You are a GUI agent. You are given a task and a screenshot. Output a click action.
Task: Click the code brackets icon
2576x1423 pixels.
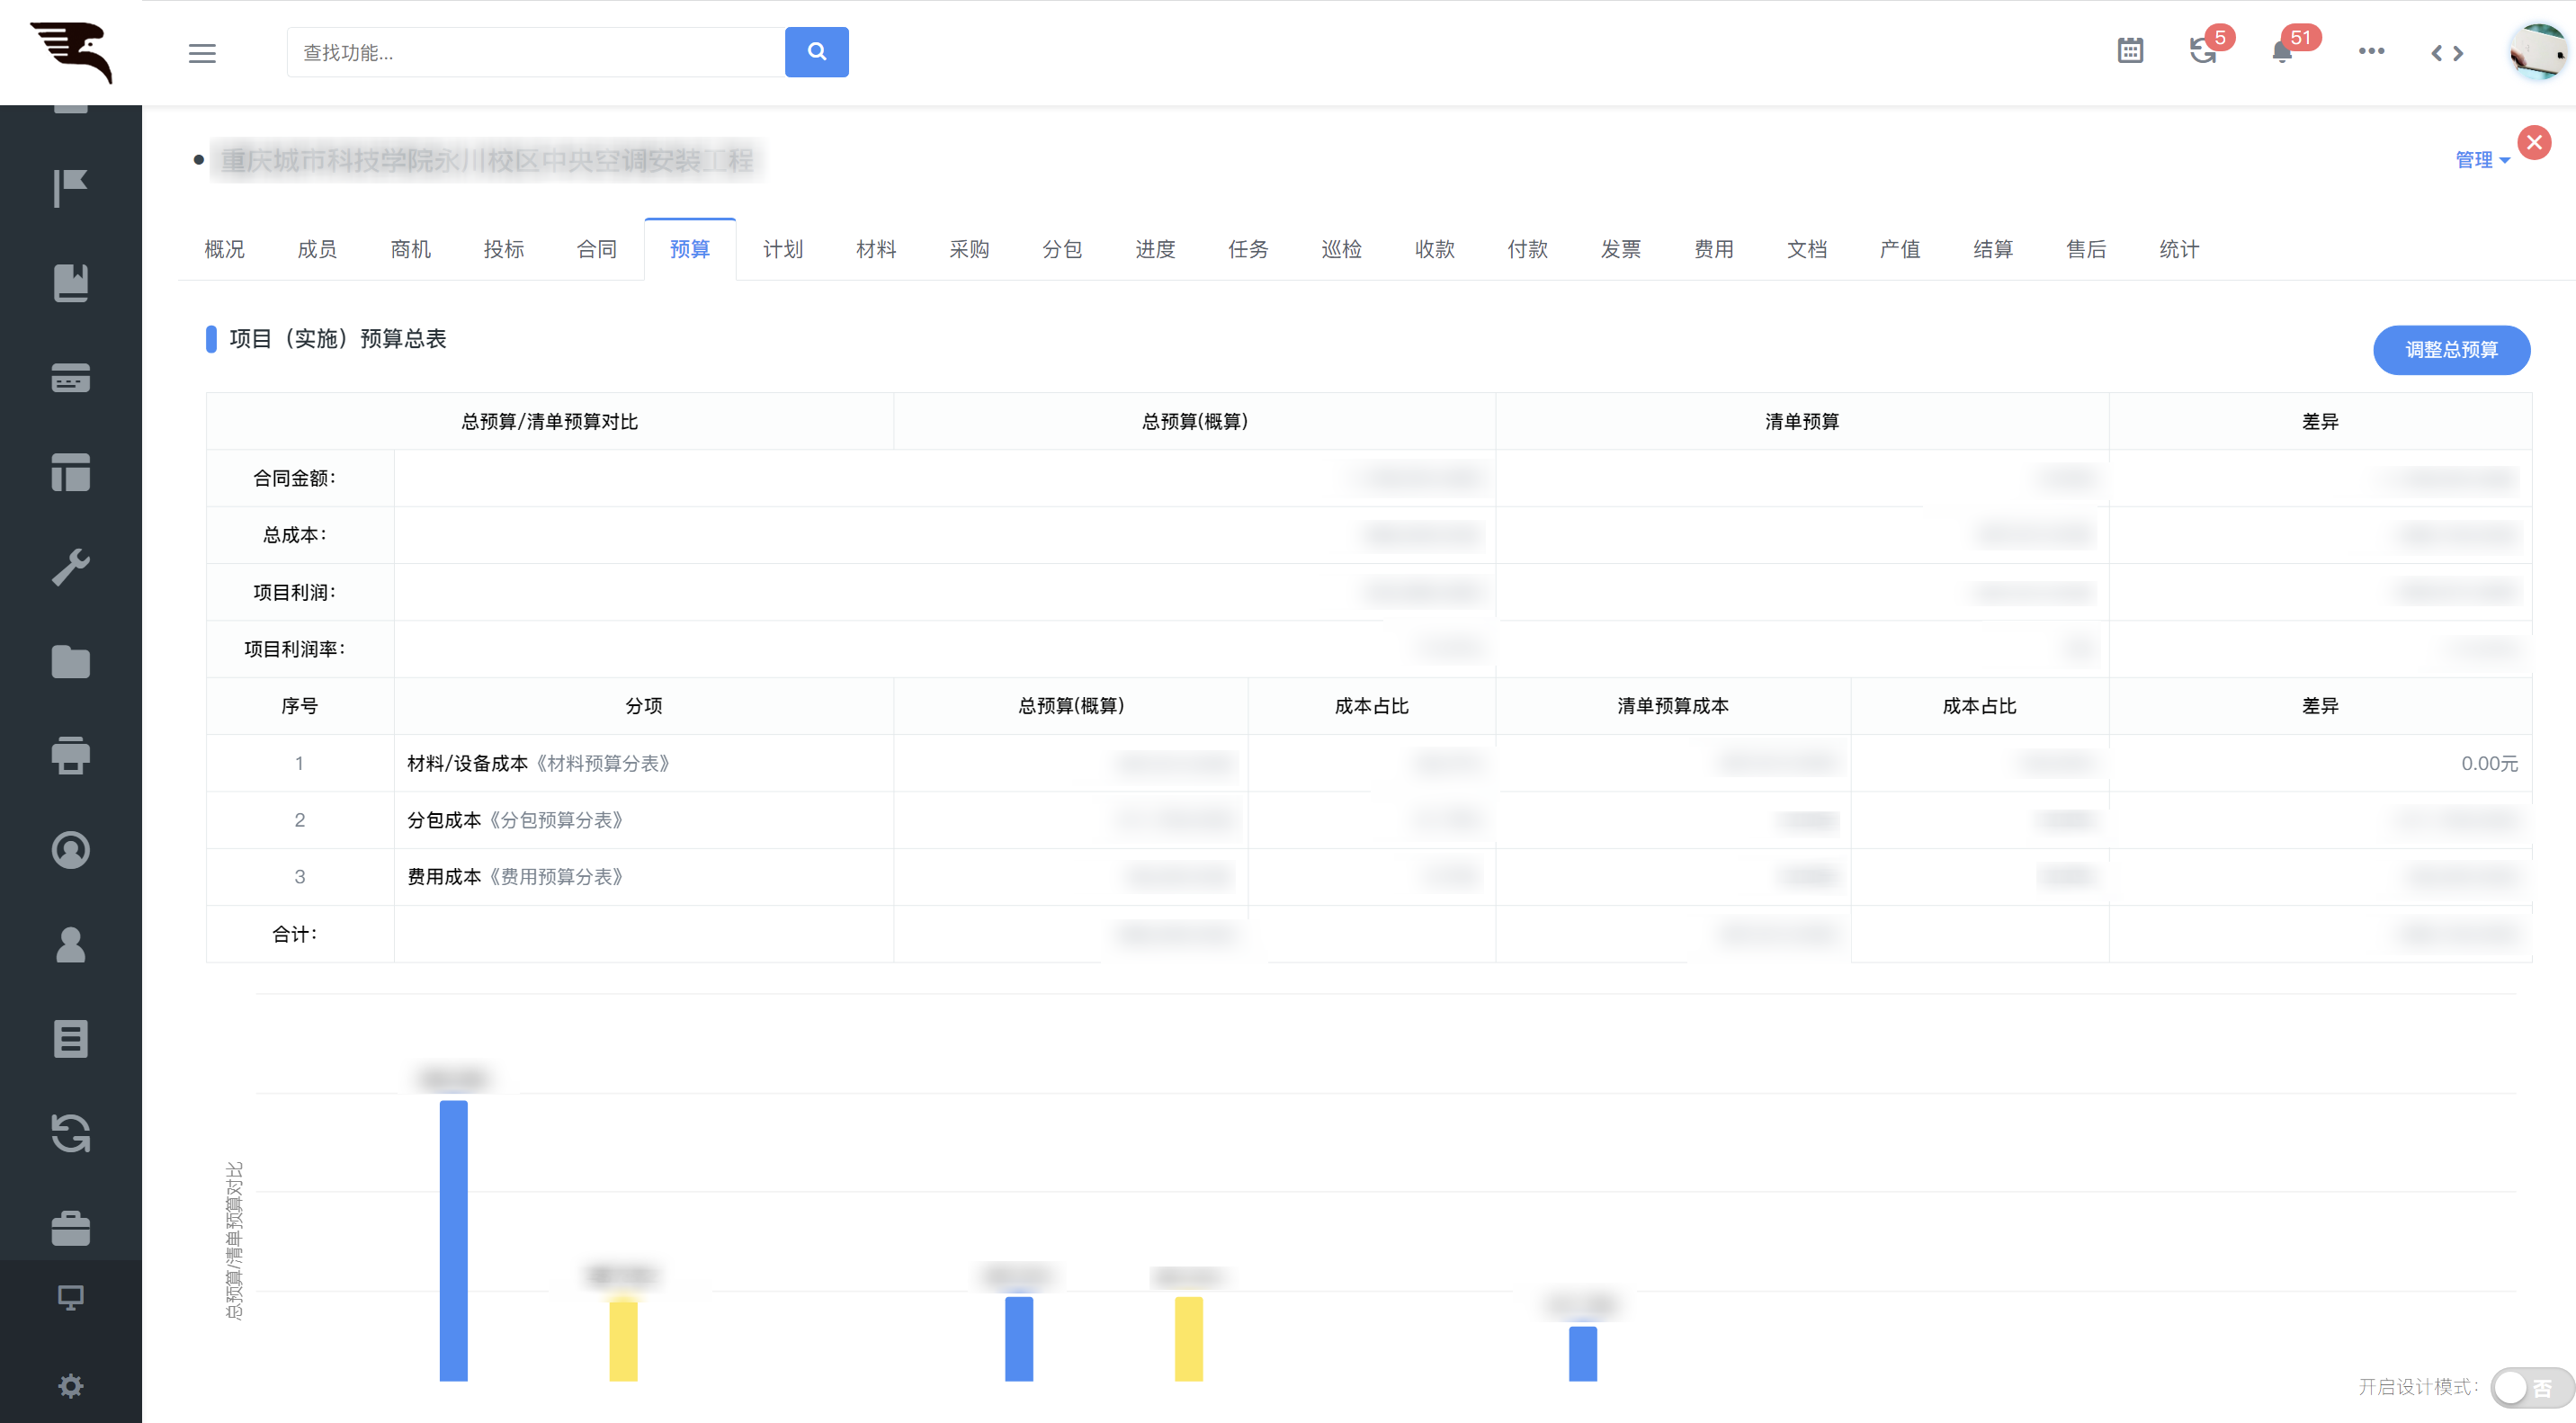coord(2447,53)
